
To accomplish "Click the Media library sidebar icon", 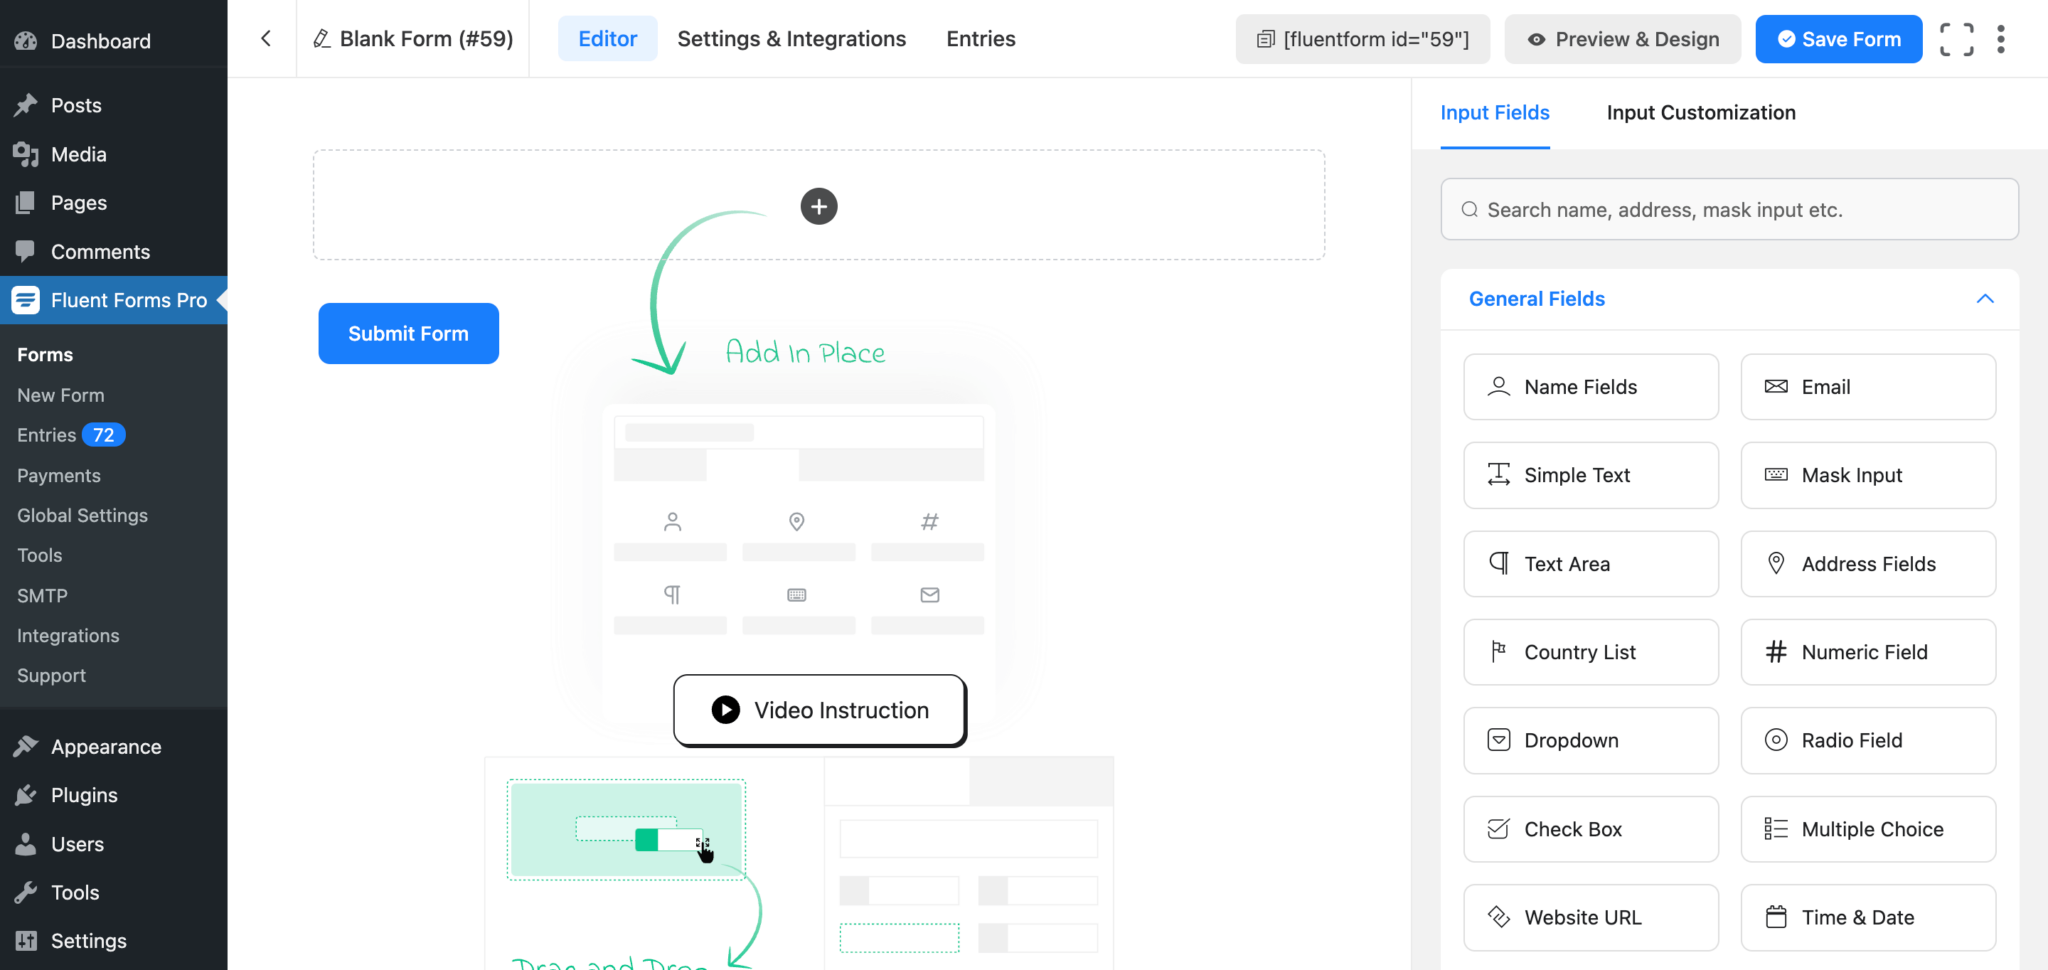I will tap(25, 154).
